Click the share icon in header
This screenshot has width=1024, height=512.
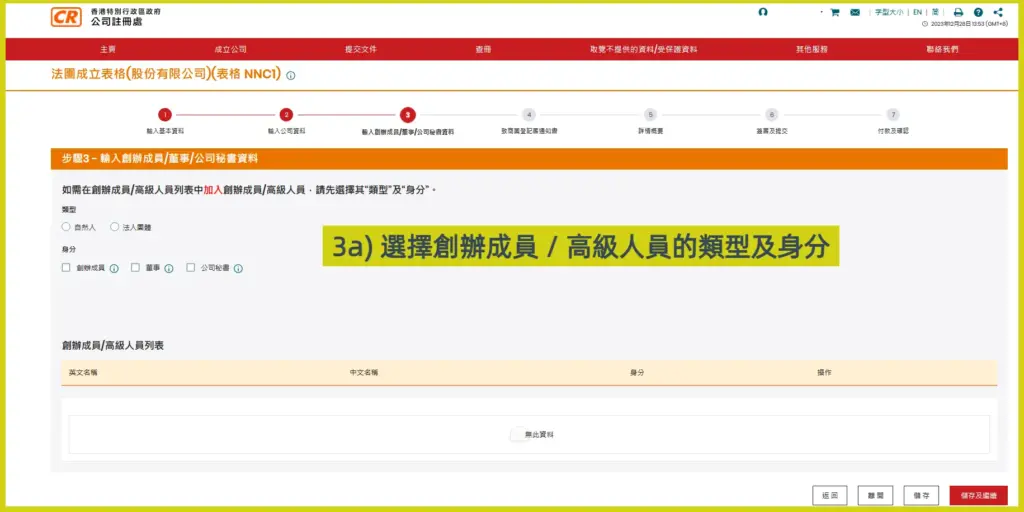tap(998, 12)
